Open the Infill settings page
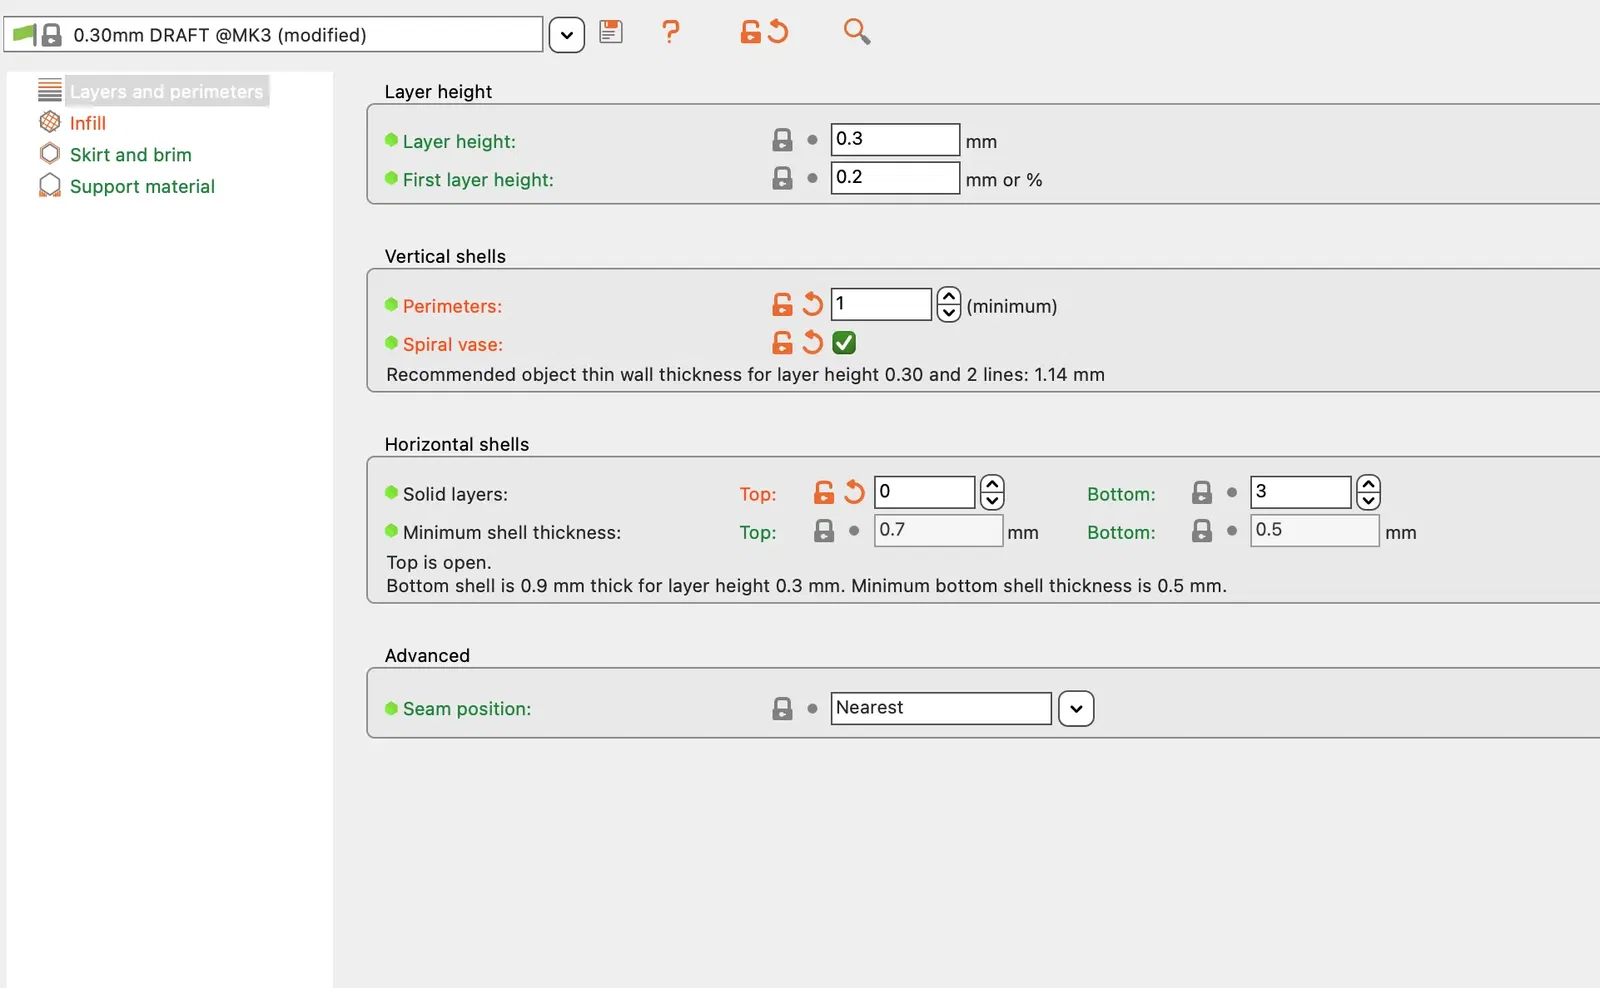This screenshot has height=988, width=1600. point(87,123)
